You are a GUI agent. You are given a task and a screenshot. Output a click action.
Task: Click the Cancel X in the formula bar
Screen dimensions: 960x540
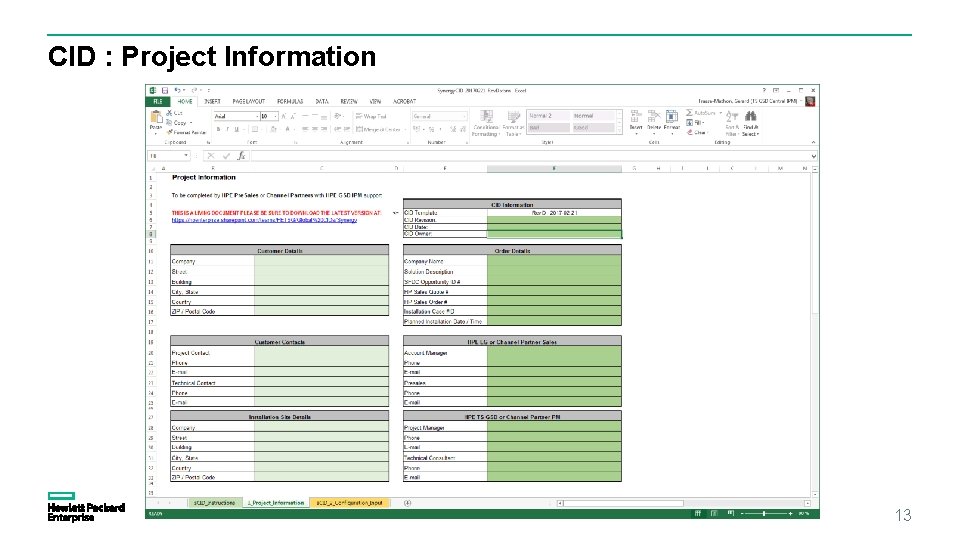tap(211, 156)
